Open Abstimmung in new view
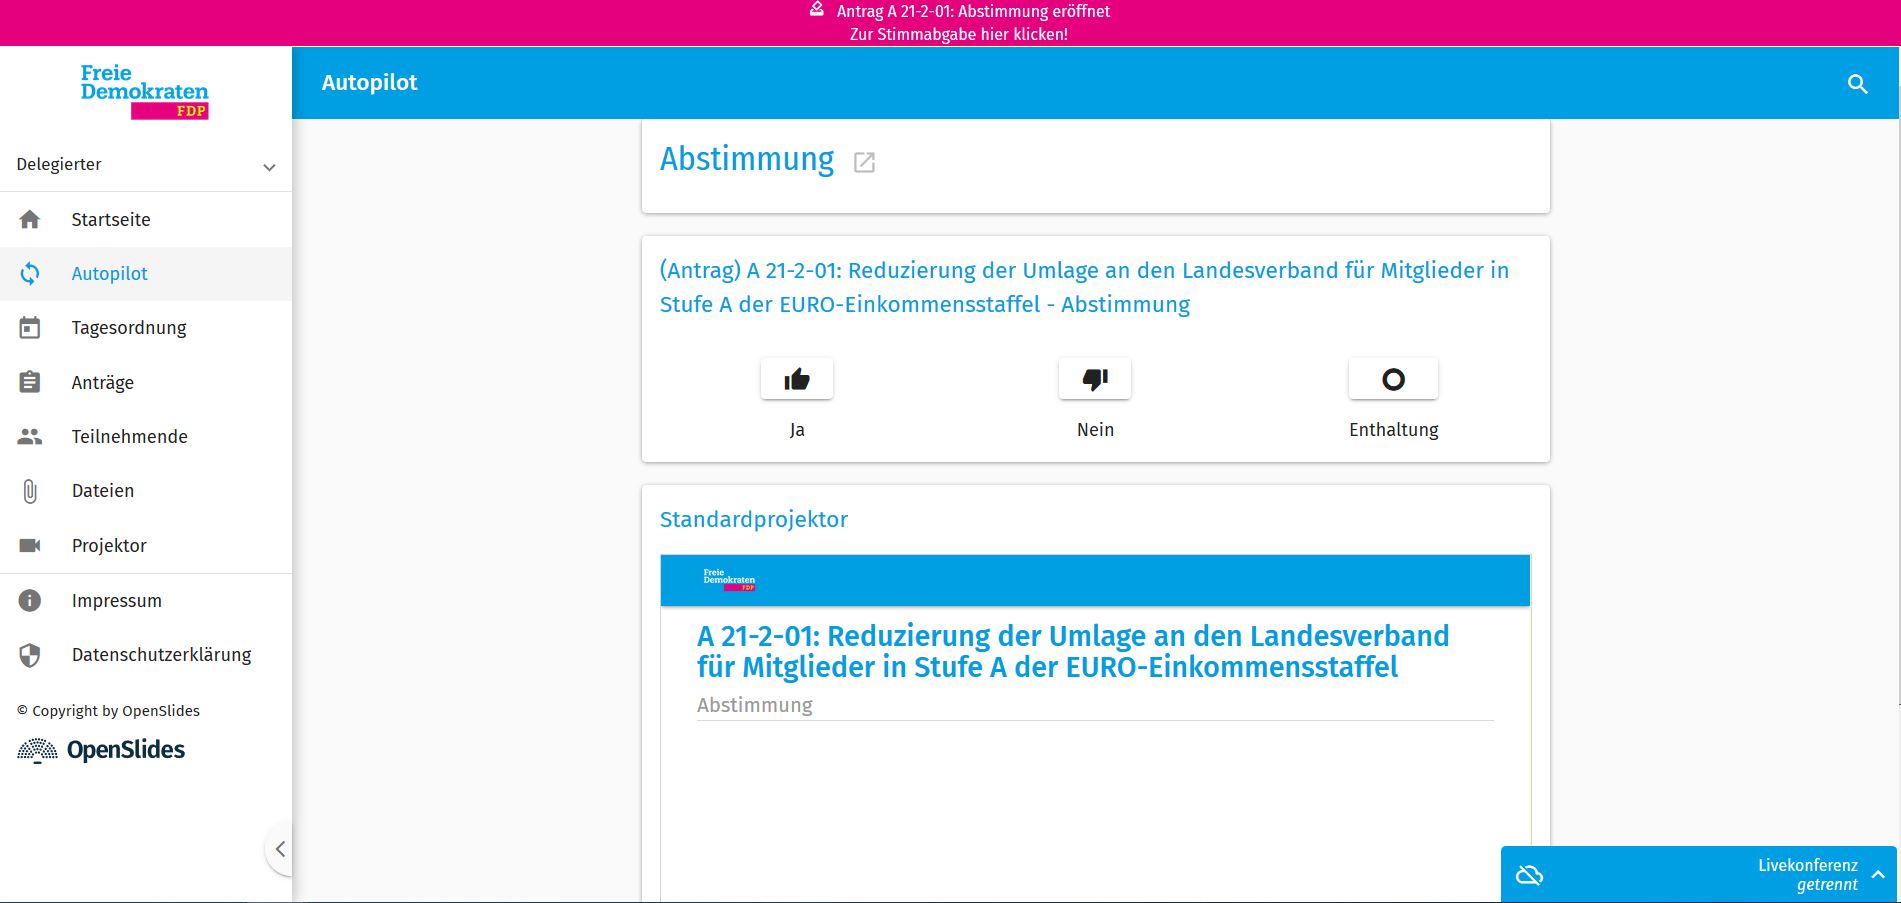 864,161
